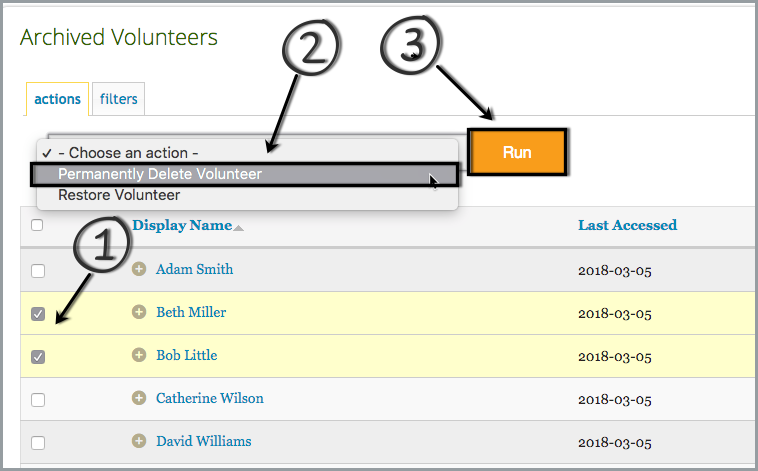
Task: Uncheck the Bob Little checkbox
Action: (x=38, y=357)
